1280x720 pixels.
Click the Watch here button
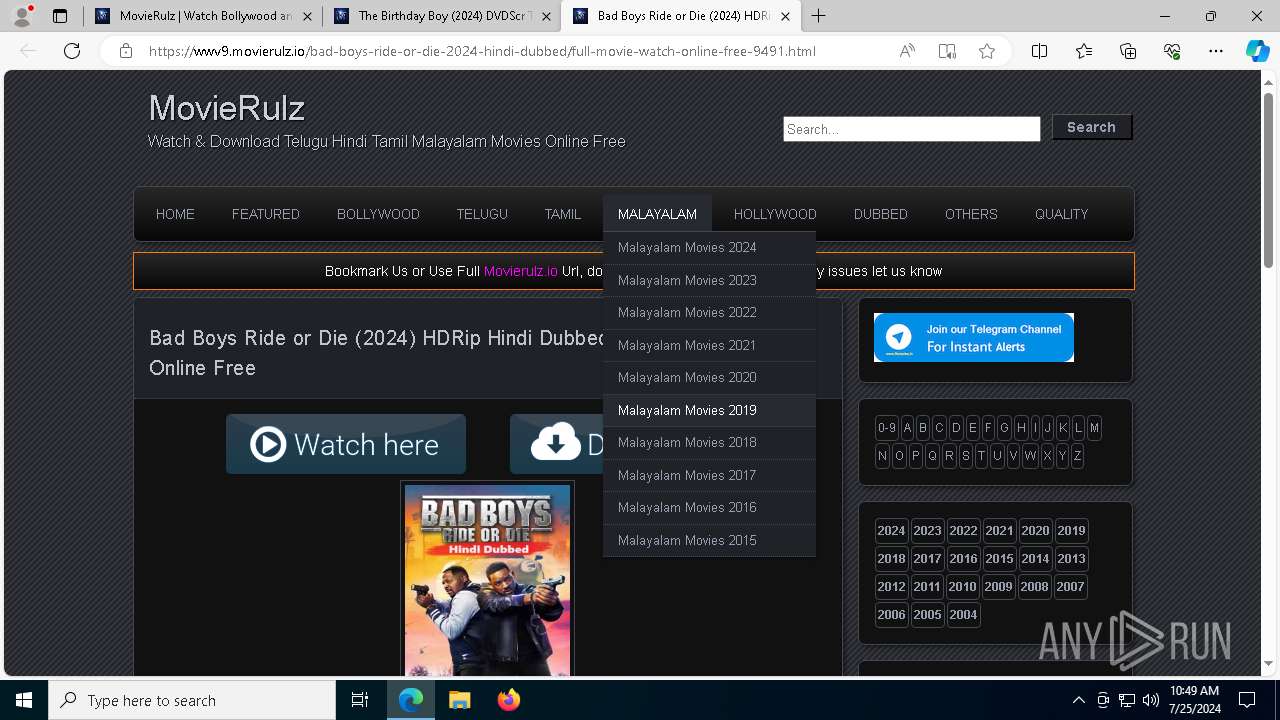pos(346,444)
